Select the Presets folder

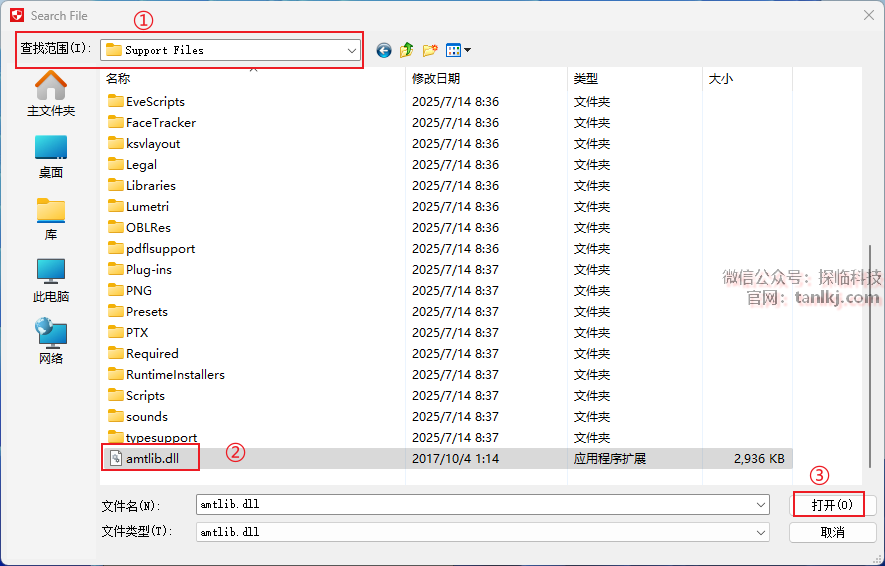(x=147, y=311)
